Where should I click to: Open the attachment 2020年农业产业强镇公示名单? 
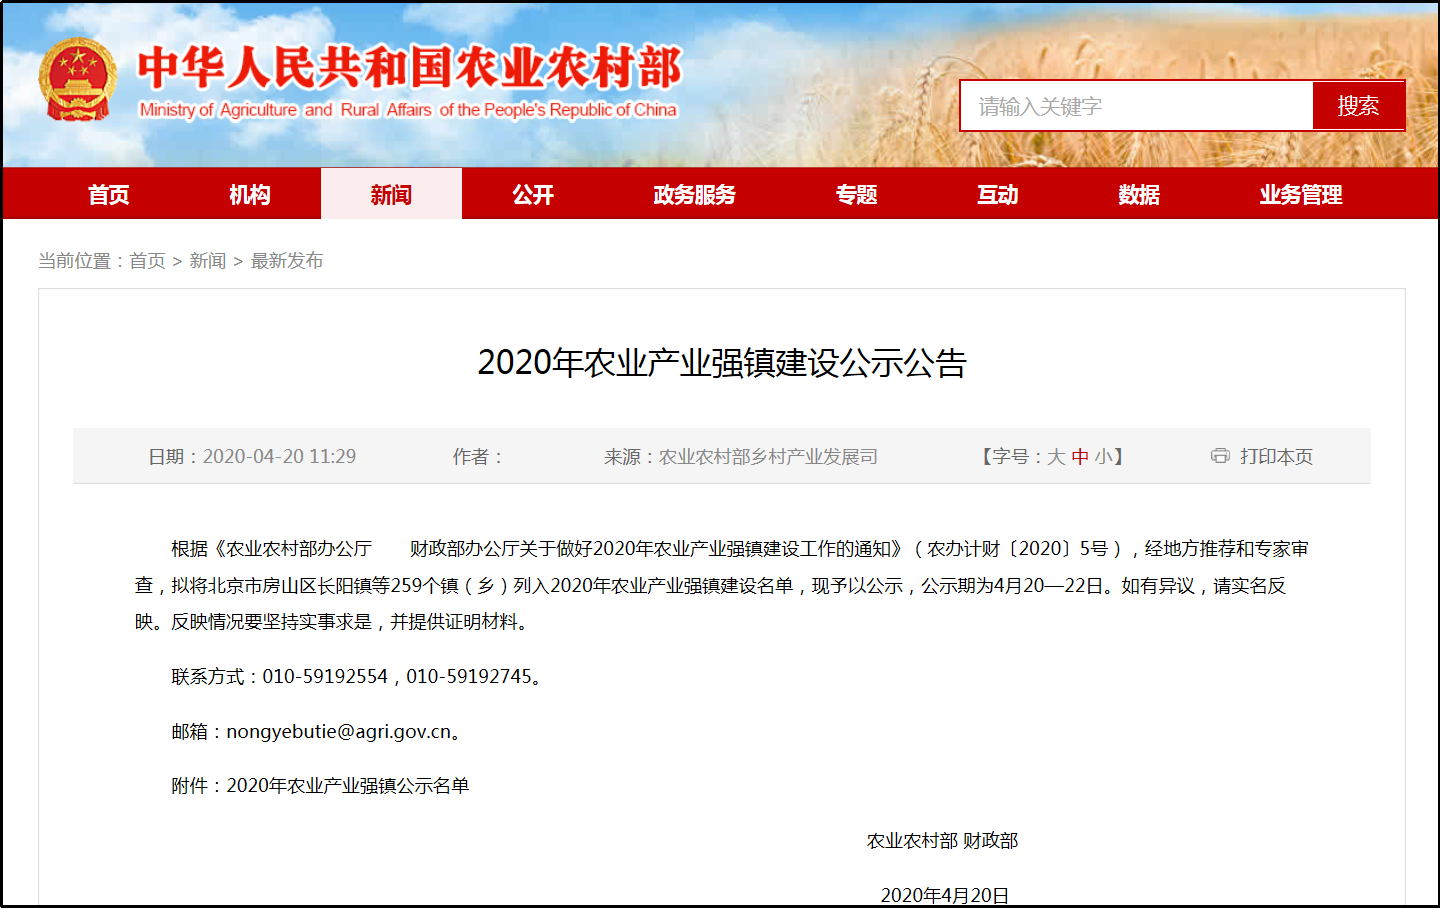[x=348, y=786]
